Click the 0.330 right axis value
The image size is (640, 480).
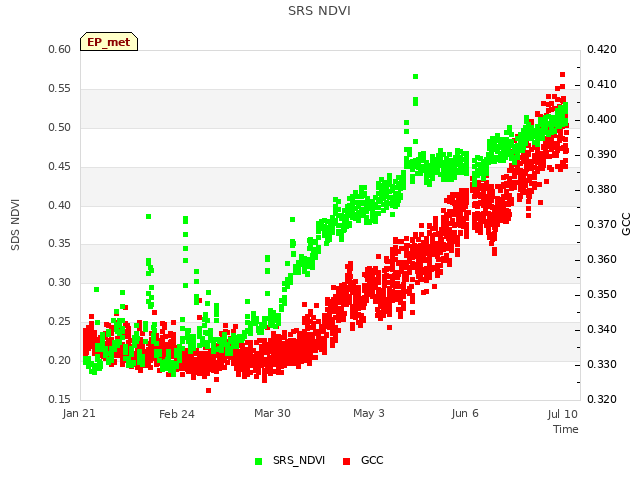click(602, 364)
